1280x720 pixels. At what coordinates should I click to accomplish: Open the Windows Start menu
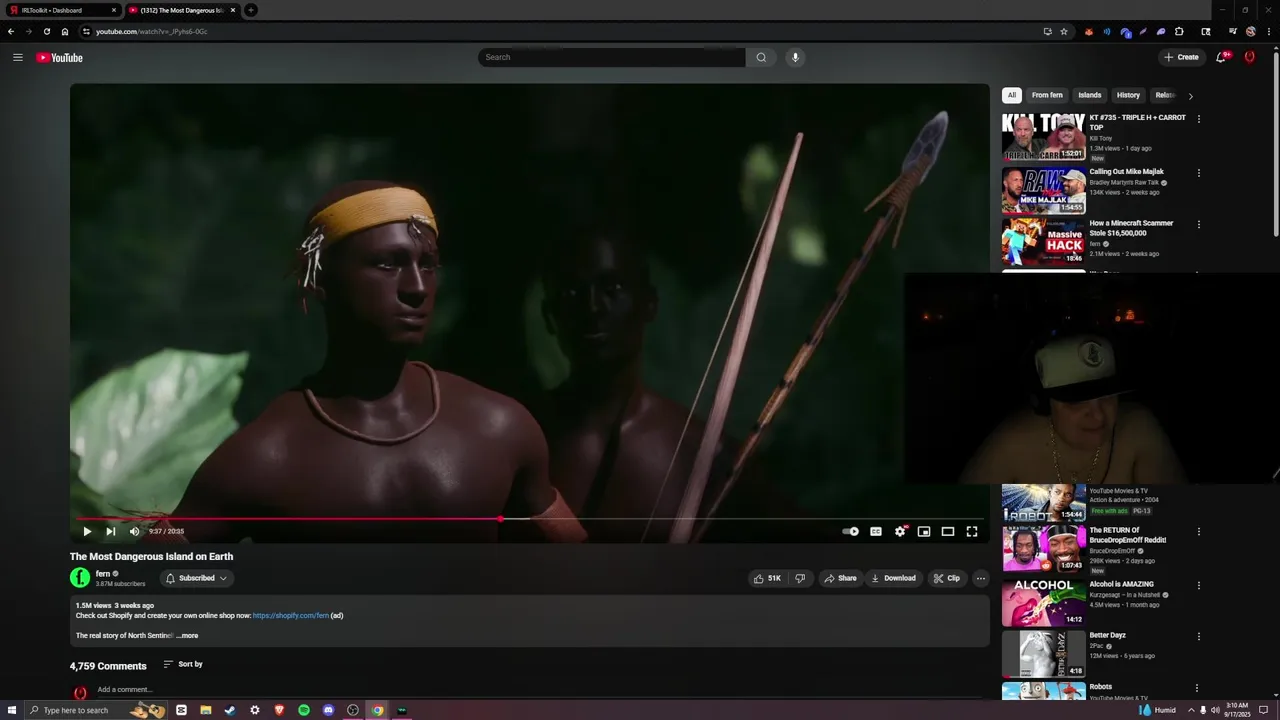pyautogui.click(x=10, y=710)
